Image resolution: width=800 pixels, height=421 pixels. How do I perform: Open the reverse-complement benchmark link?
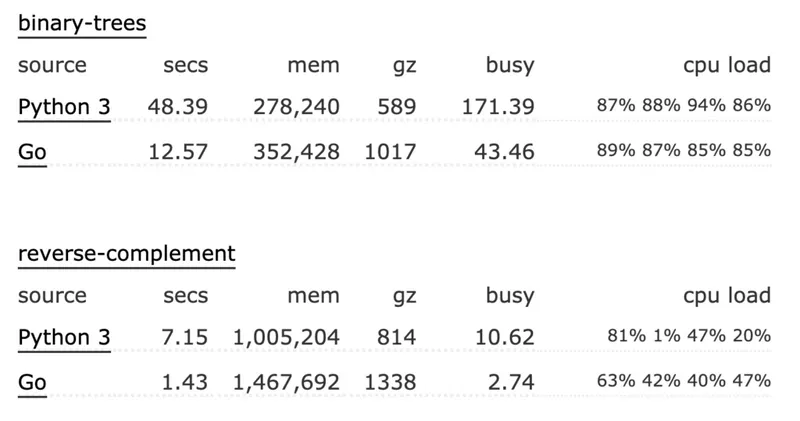point(126,254)
